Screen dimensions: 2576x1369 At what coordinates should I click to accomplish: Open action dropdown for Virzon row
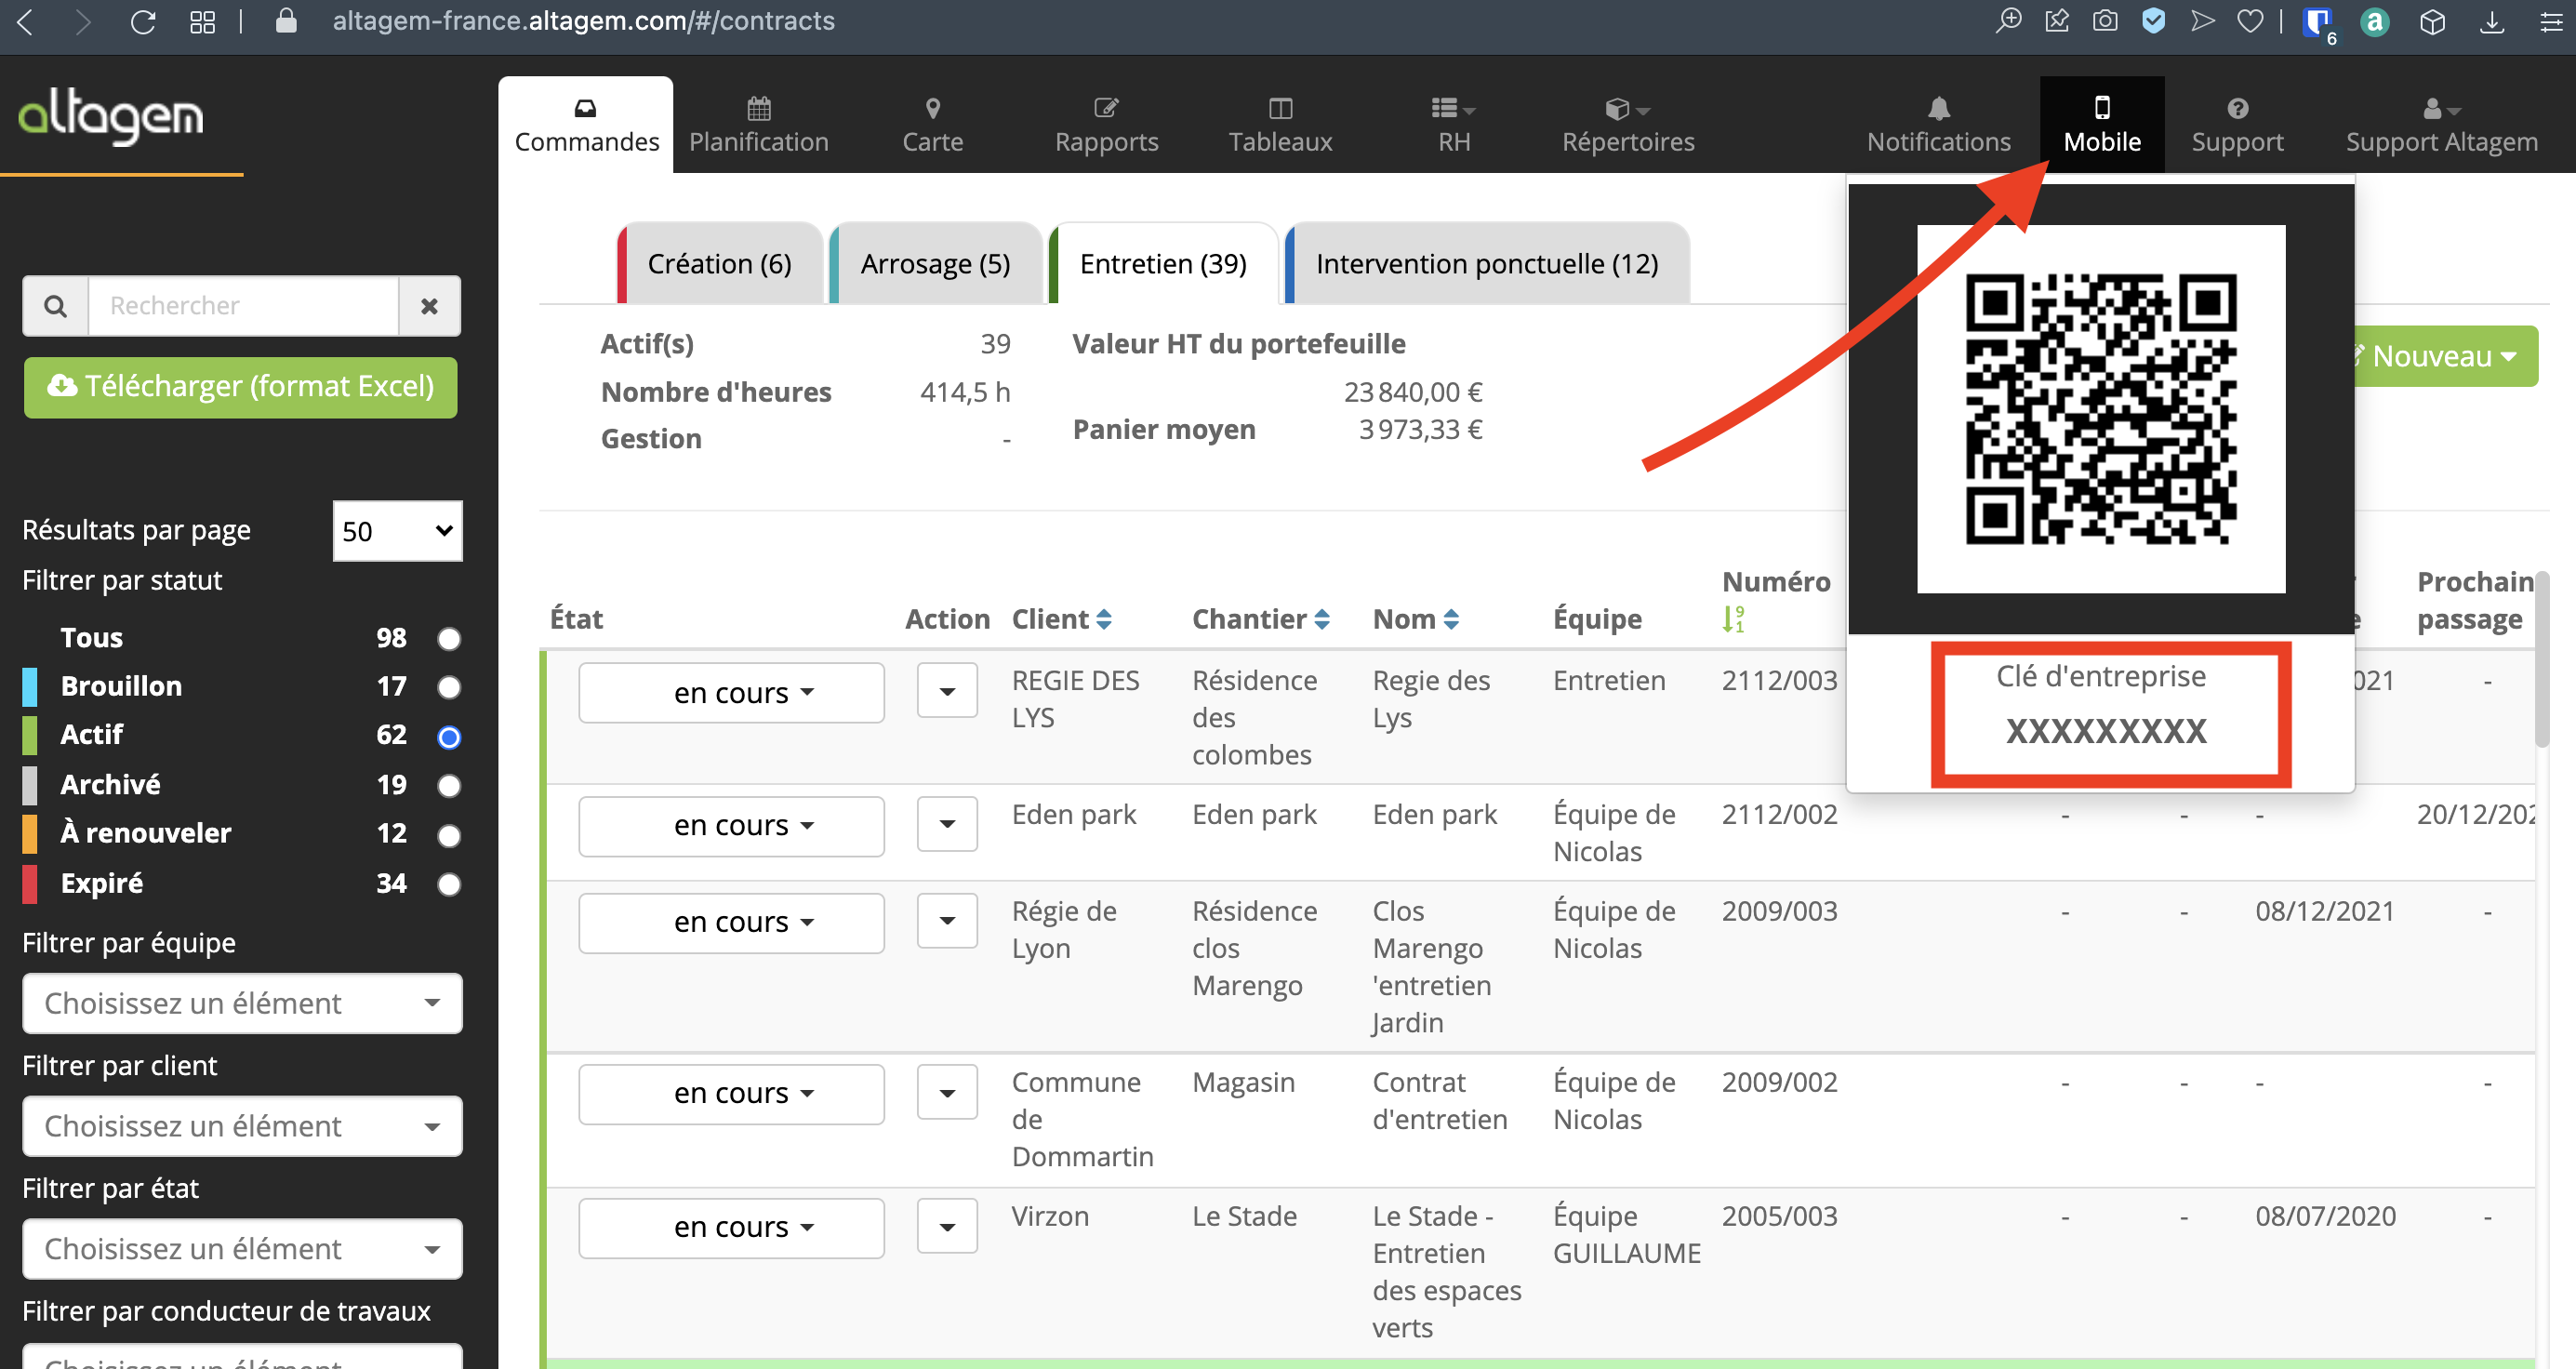tap(947, 1227)
